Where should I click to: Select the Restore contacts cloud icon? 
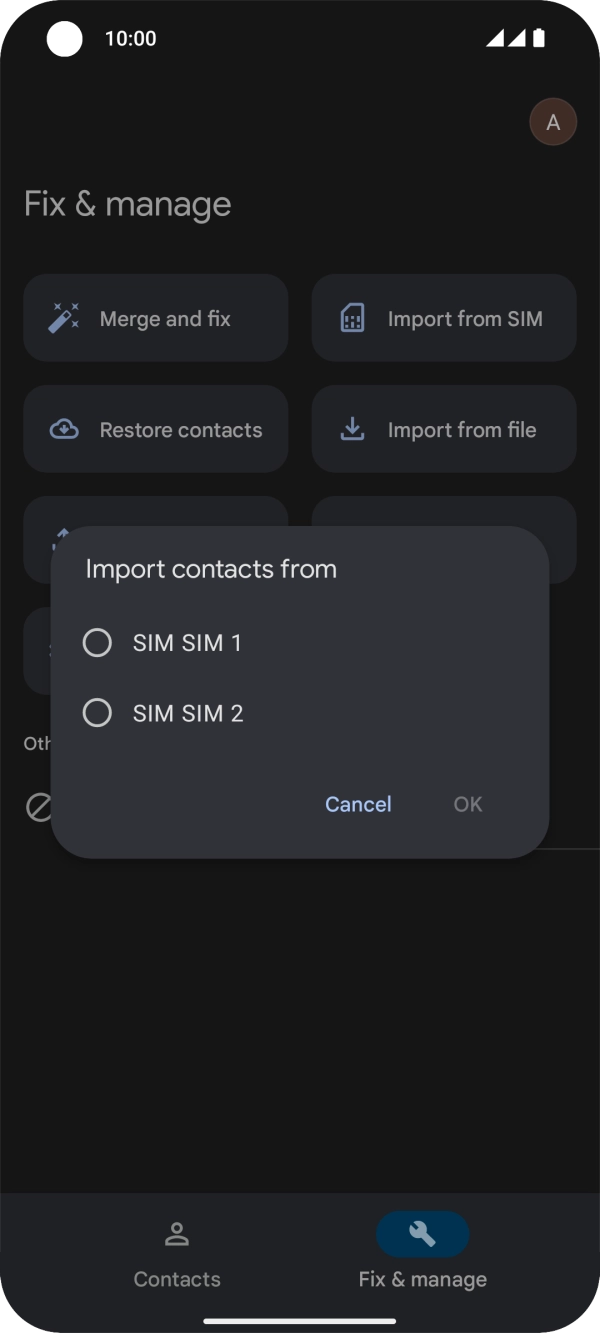tap(62, 429)
